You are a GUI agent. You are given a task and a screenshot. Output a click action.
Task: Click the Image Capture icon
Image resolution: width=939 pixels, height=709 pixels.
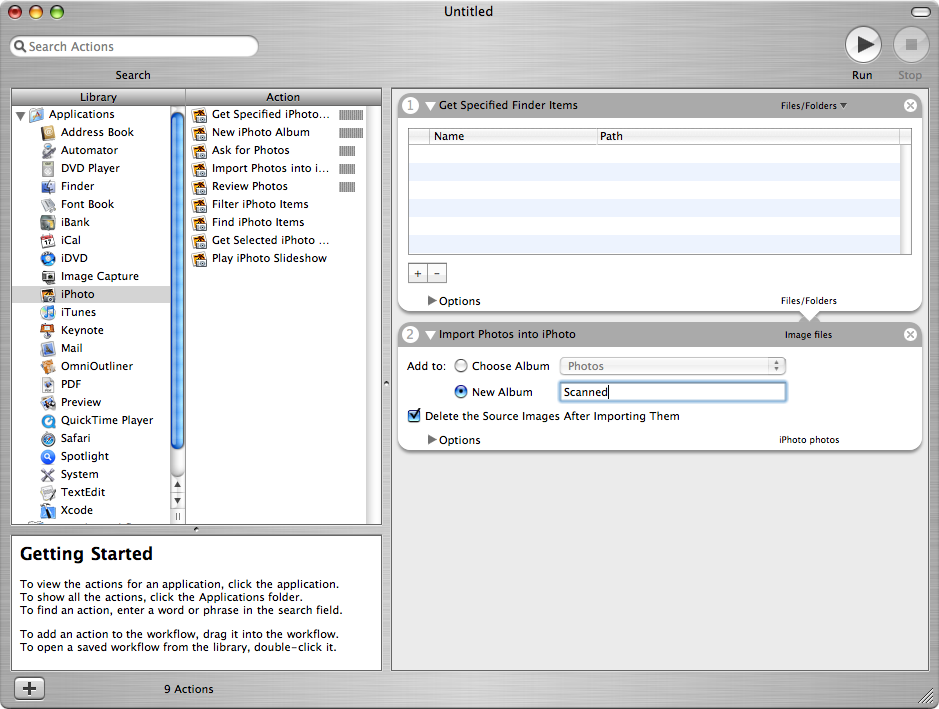click(x=48, y=276)
